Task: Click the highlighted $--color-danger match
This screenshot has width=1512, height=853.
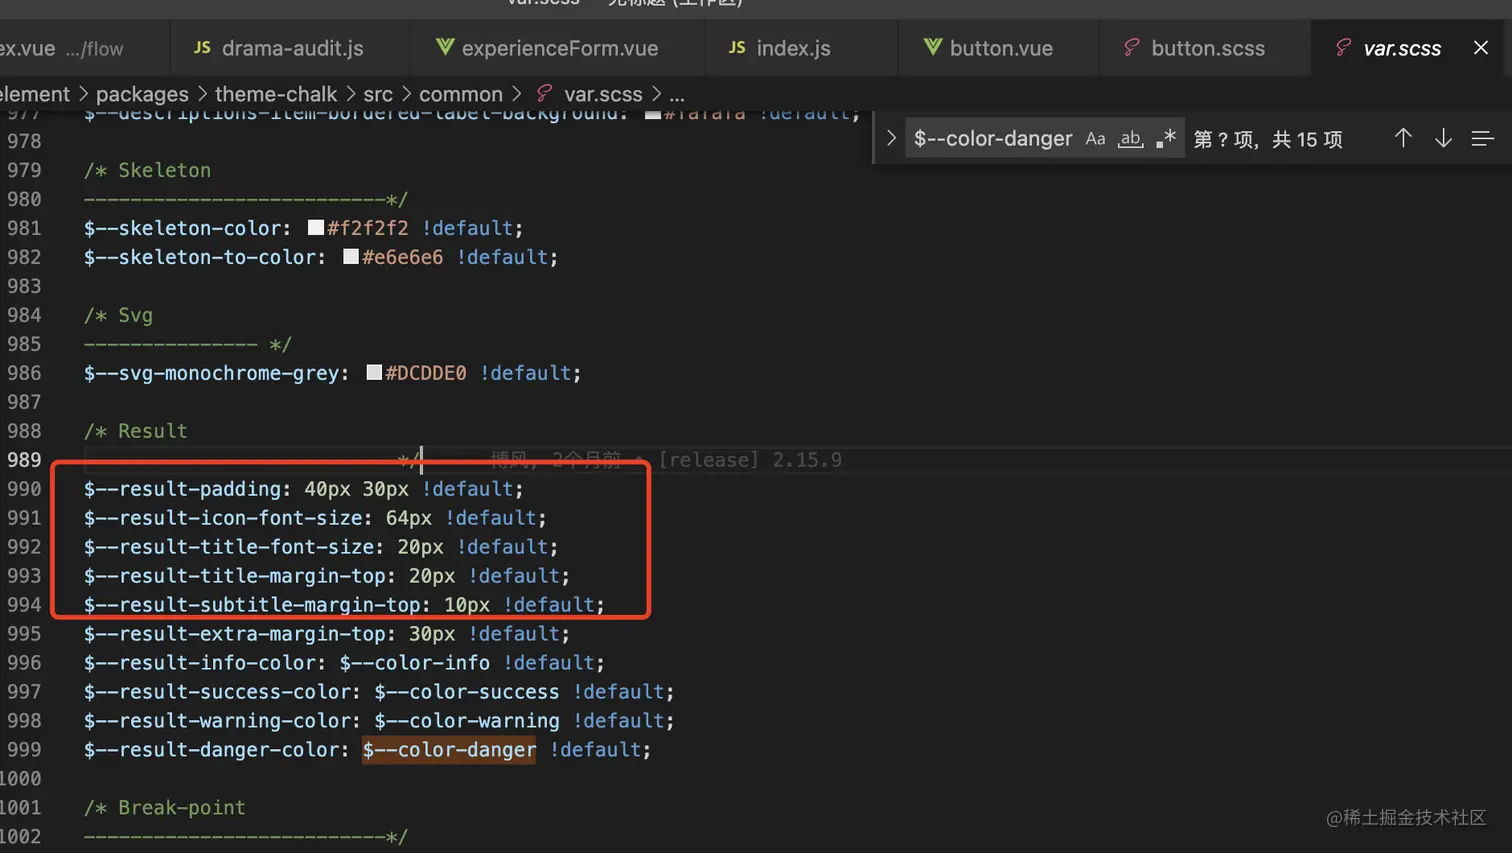Action: click(x=449, y=750)
